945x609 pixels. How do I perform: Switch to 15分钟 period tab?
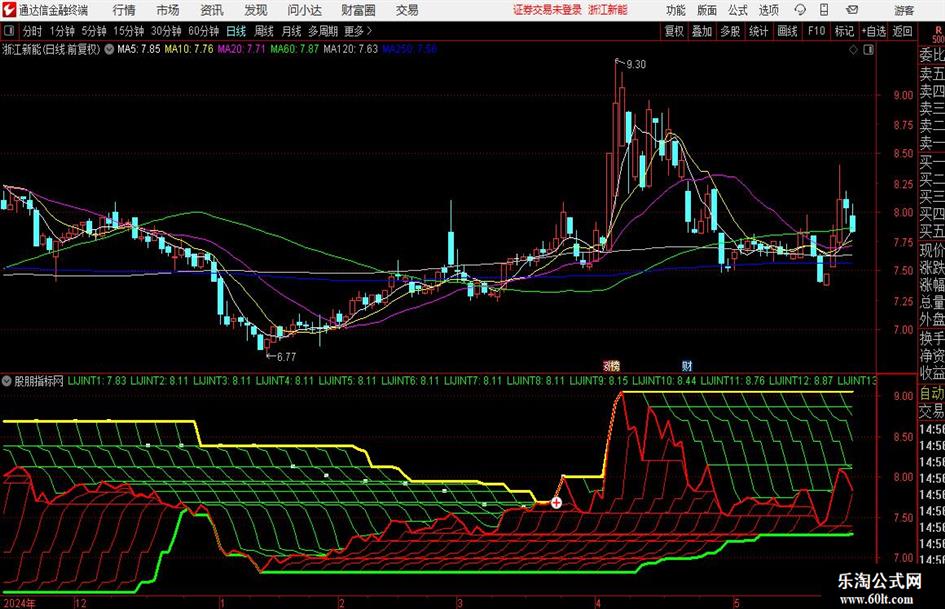pos(129,31)
